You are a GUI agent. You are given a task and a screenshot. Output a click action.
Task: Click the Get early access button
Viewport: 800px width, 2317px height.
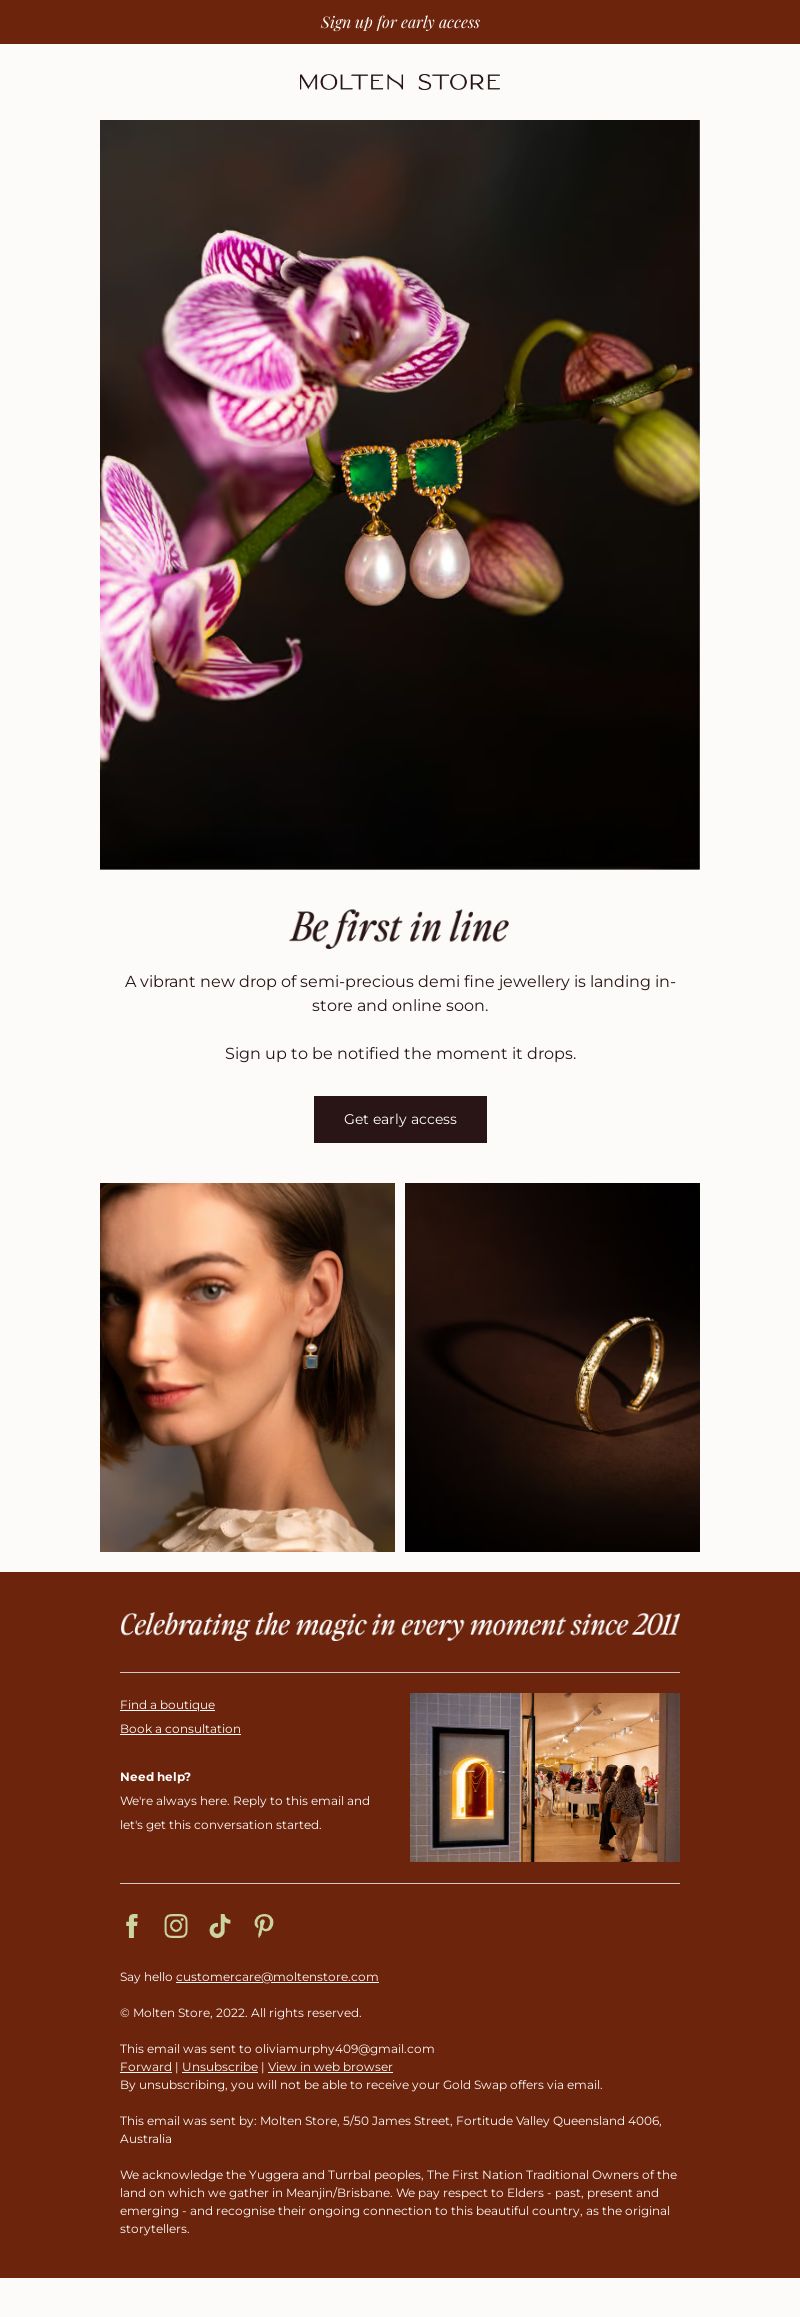tap(400, 1119)
